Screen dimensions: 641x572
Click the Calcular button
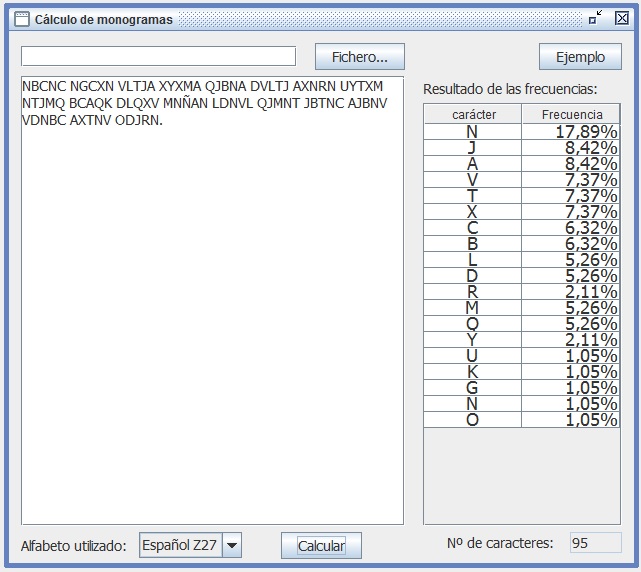click(x=321, y=545)
